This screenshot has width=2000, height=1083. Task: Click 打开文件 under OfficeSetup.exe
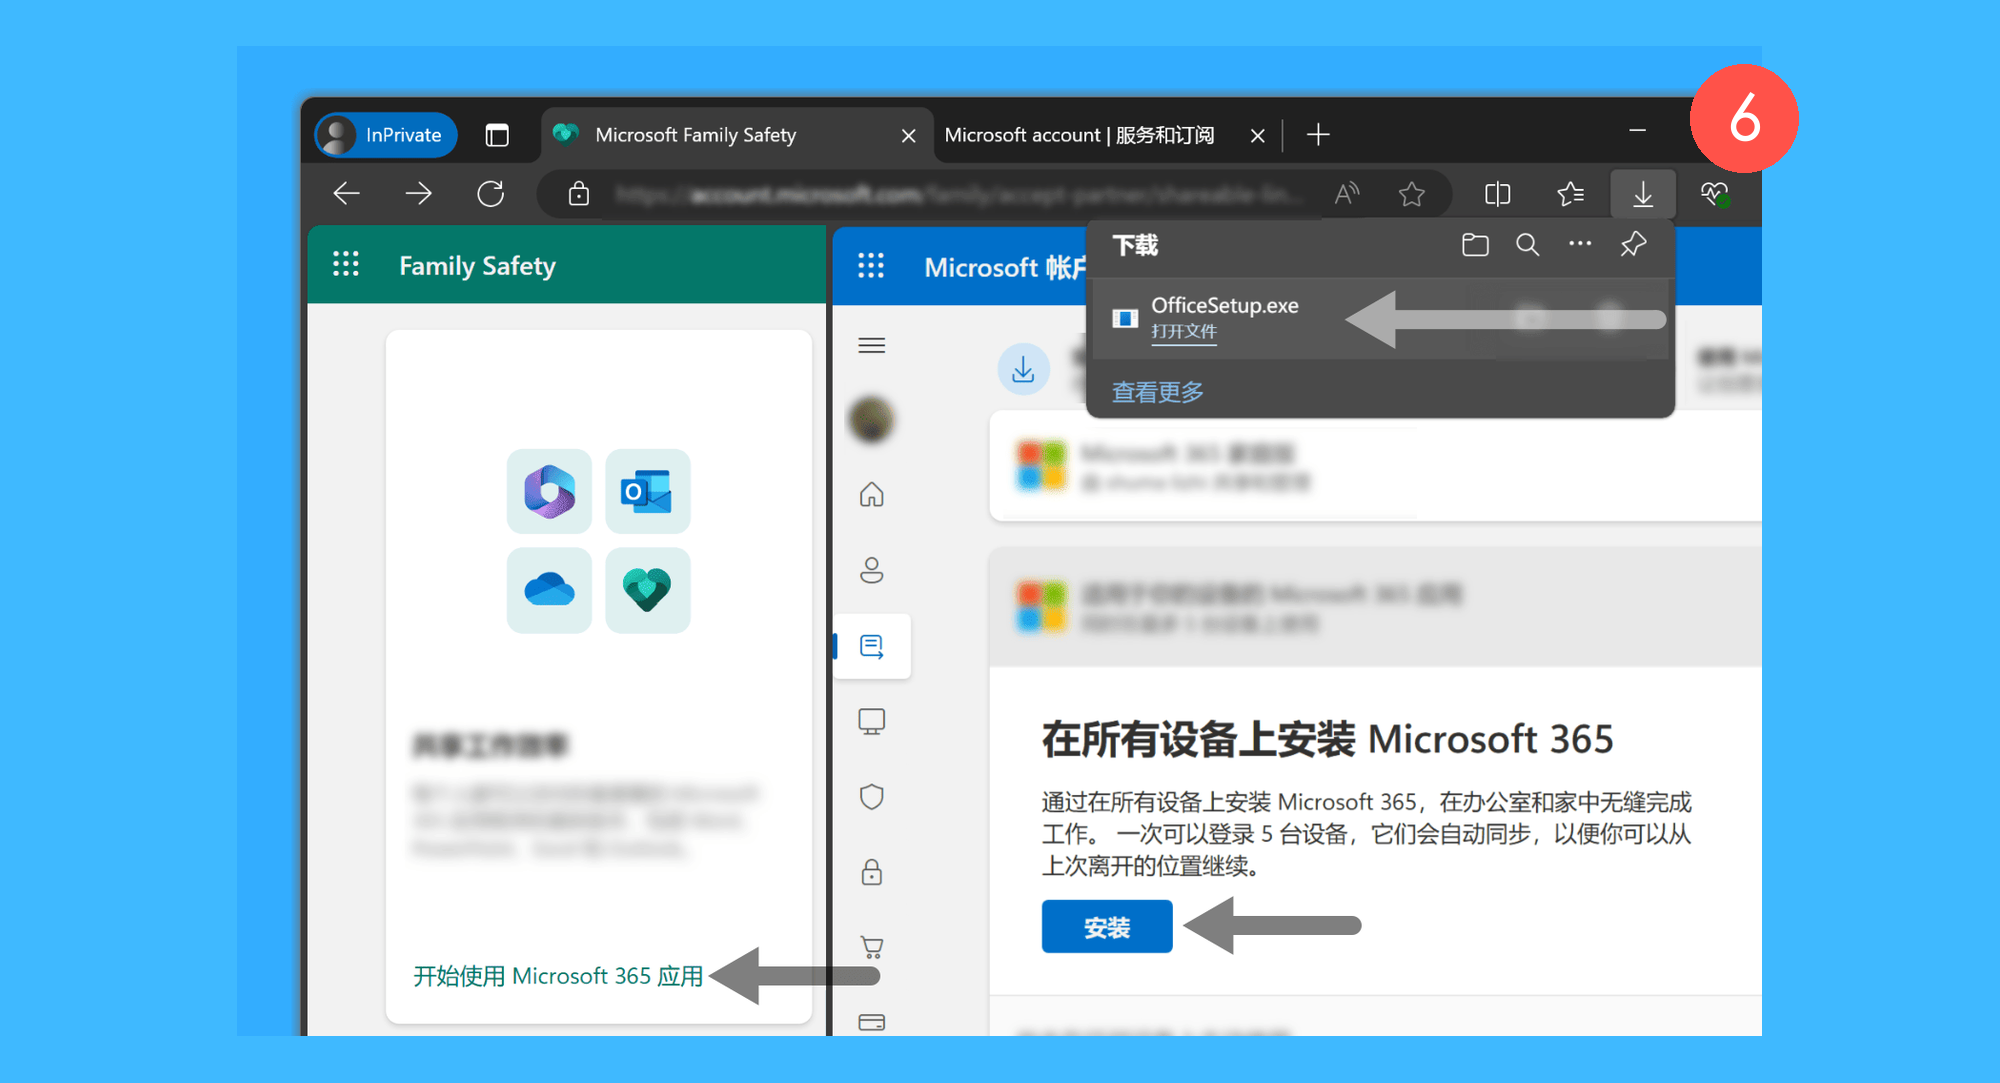1184,332
